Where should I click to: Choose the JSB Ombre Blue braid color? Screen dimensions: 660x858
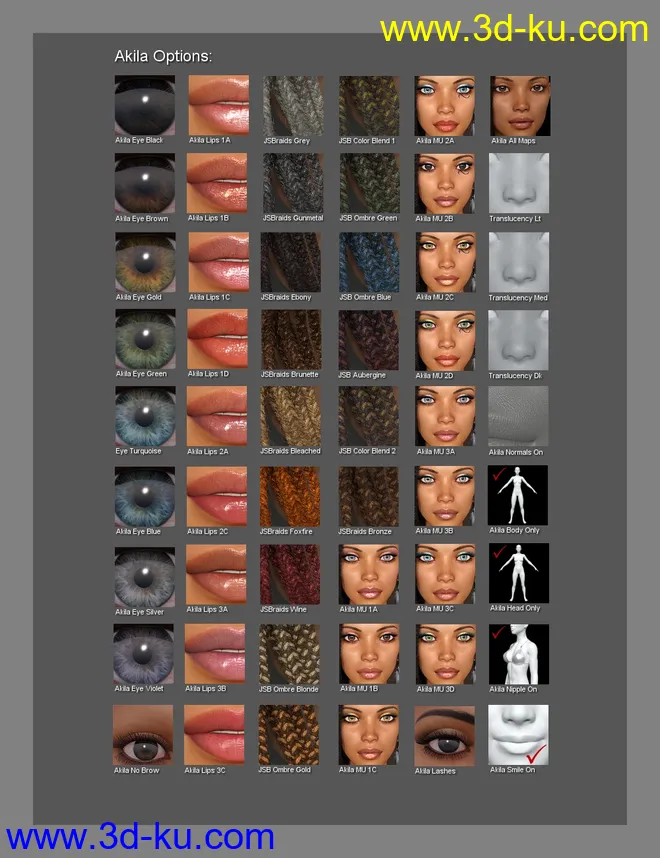click(369, 263)
